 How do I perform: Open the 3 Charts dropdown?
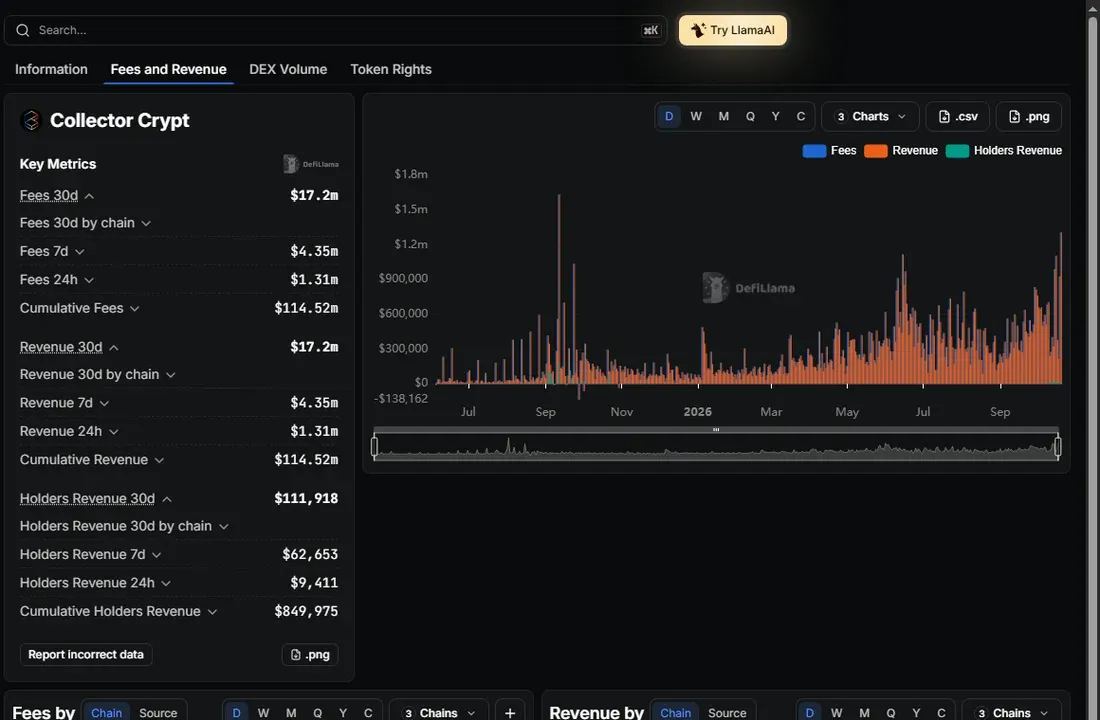pos(870,116)
